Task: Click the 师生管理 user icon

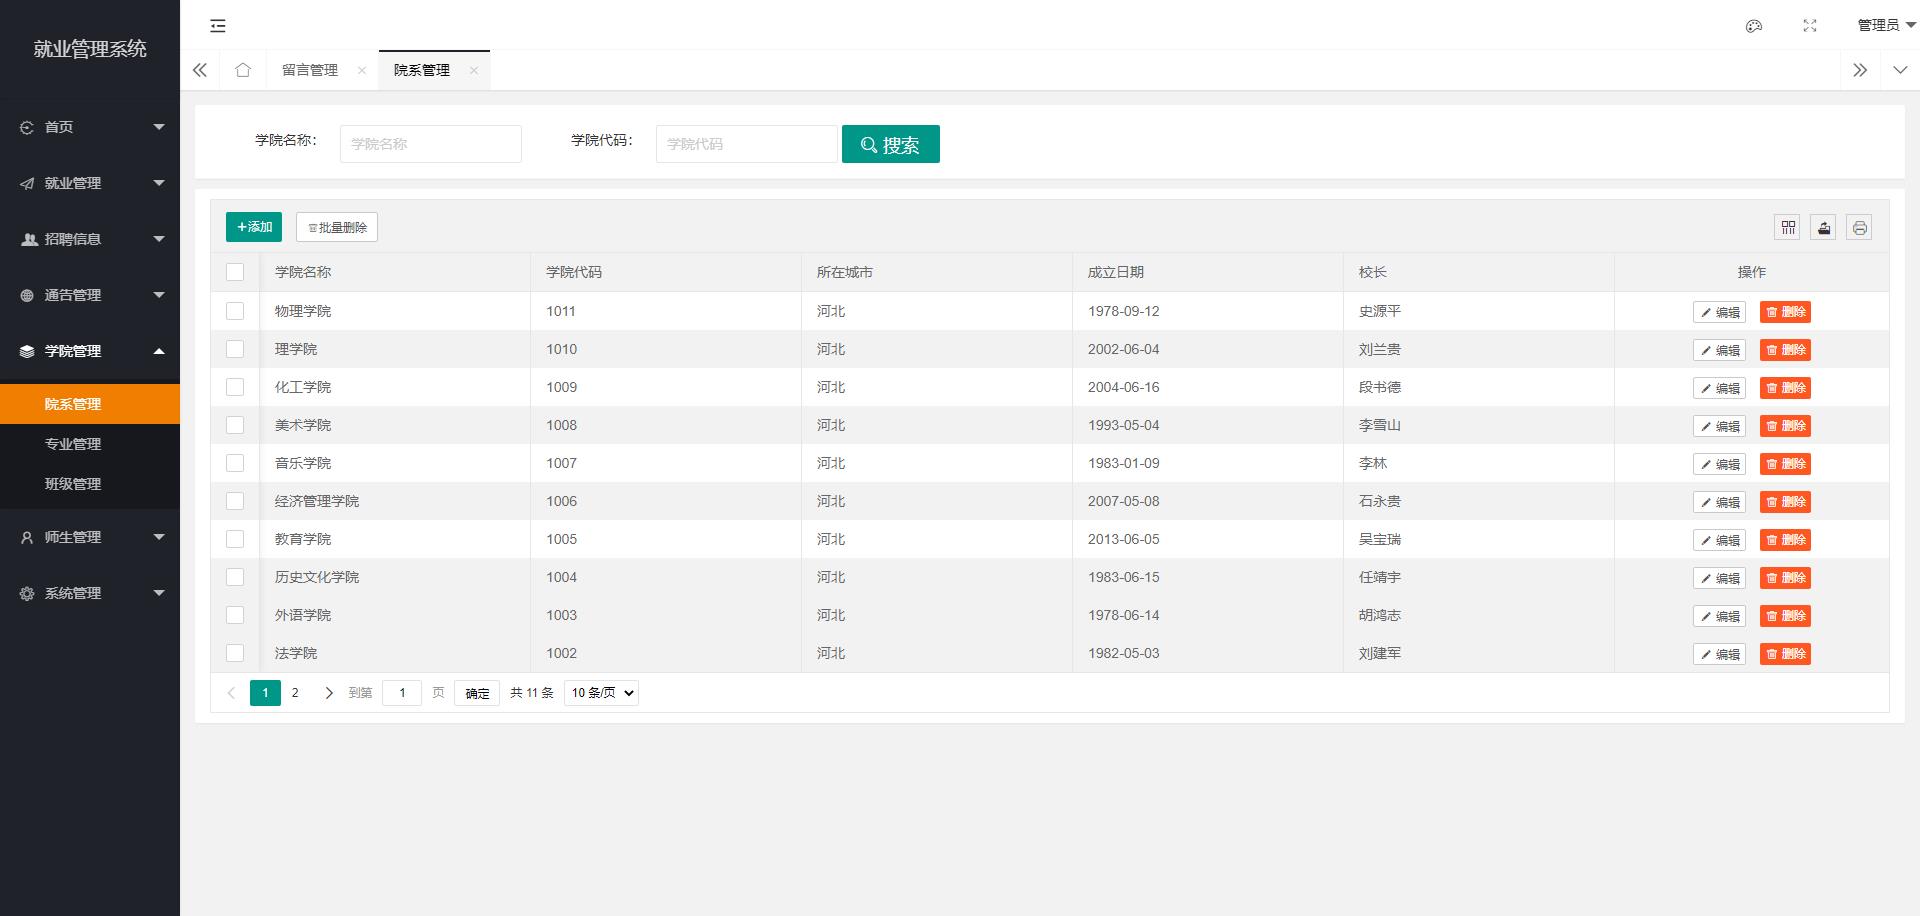Action: point(27,537)
